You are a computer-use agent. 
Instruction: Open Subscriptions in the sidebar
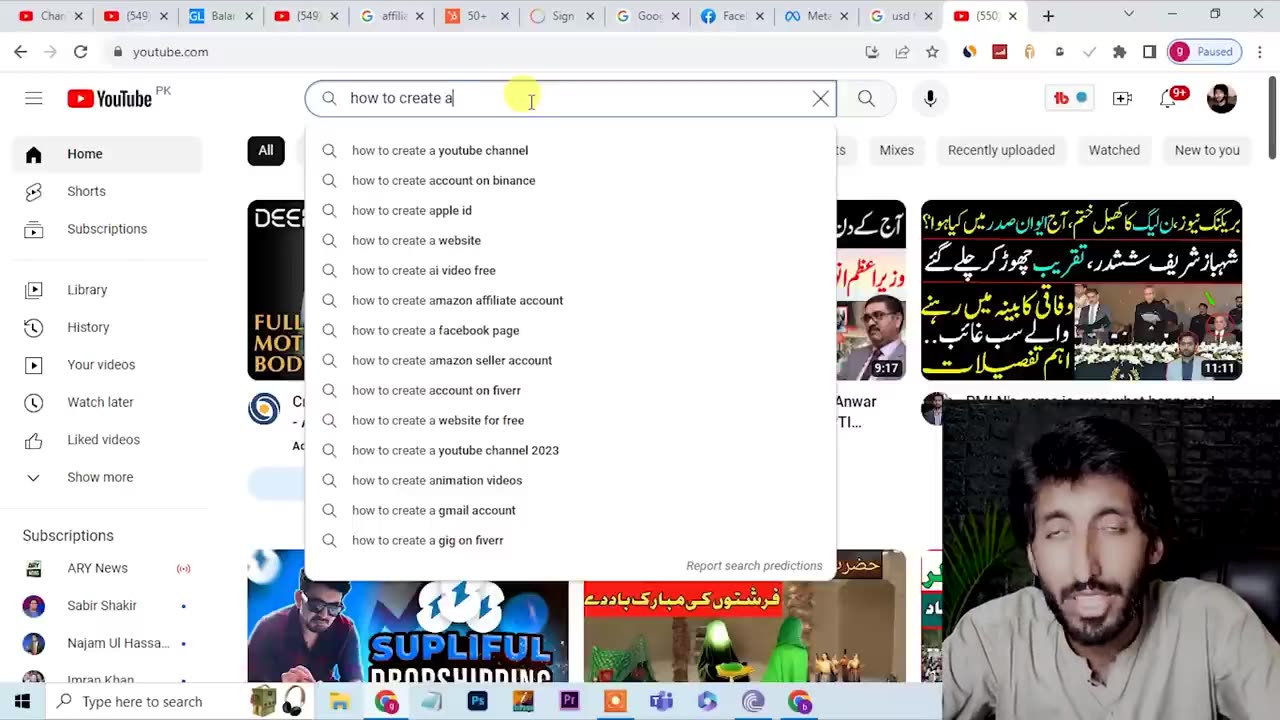[107, 229]
